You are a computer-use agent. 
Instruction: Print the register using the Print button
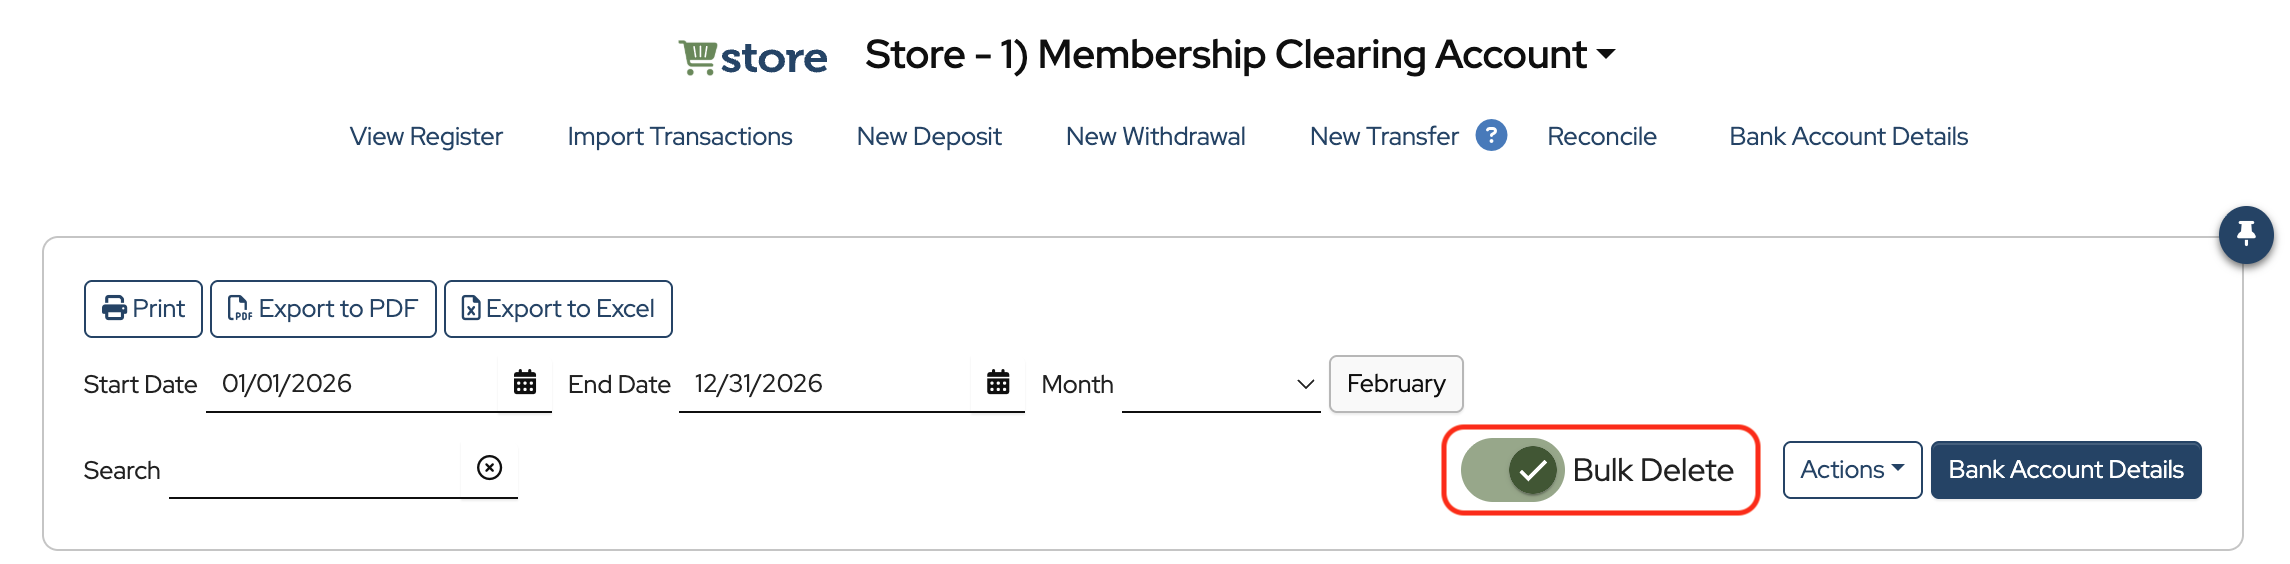point(143,309)
